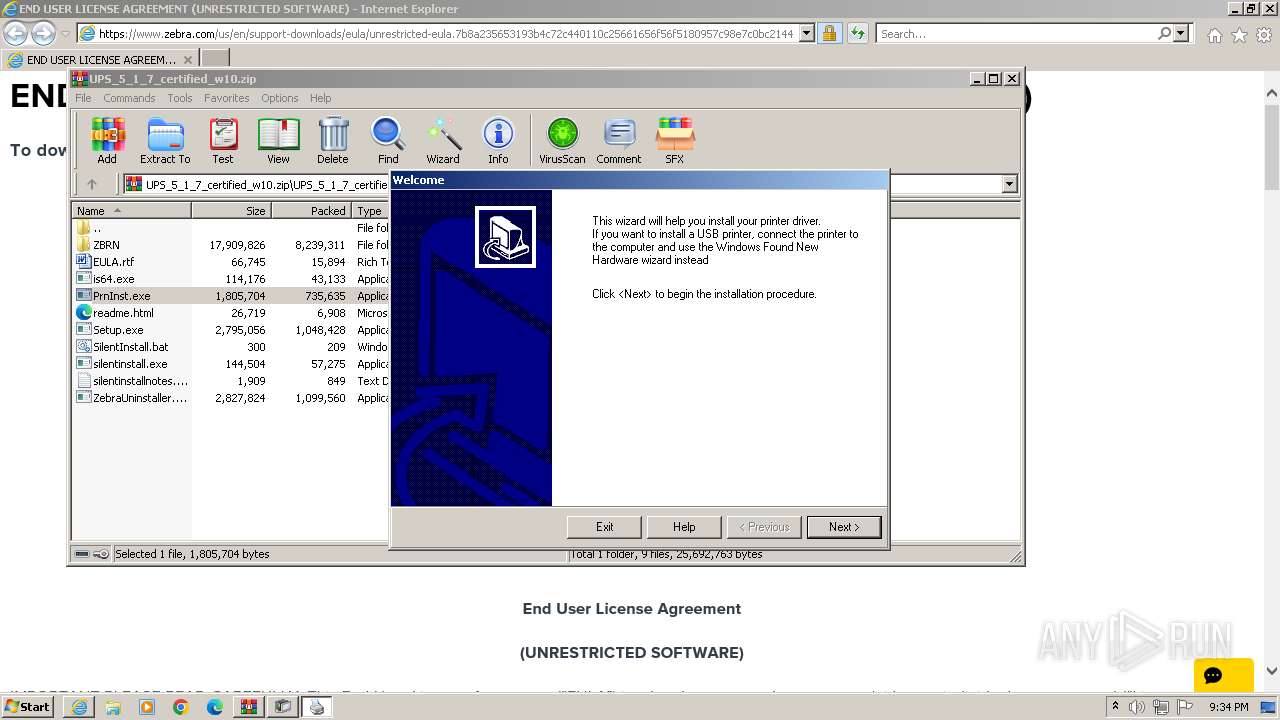Open a new browser tab

point(215,59)
